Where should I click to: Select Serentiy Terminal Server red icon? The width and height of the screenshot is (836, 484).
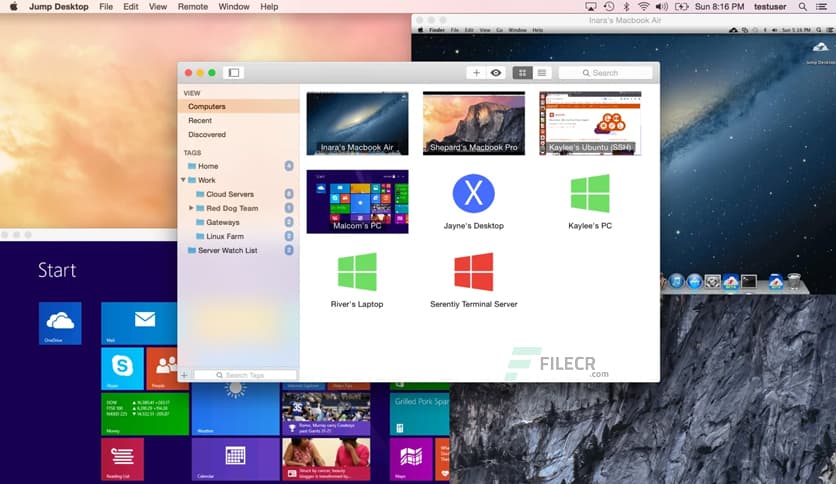click(473, 271)
